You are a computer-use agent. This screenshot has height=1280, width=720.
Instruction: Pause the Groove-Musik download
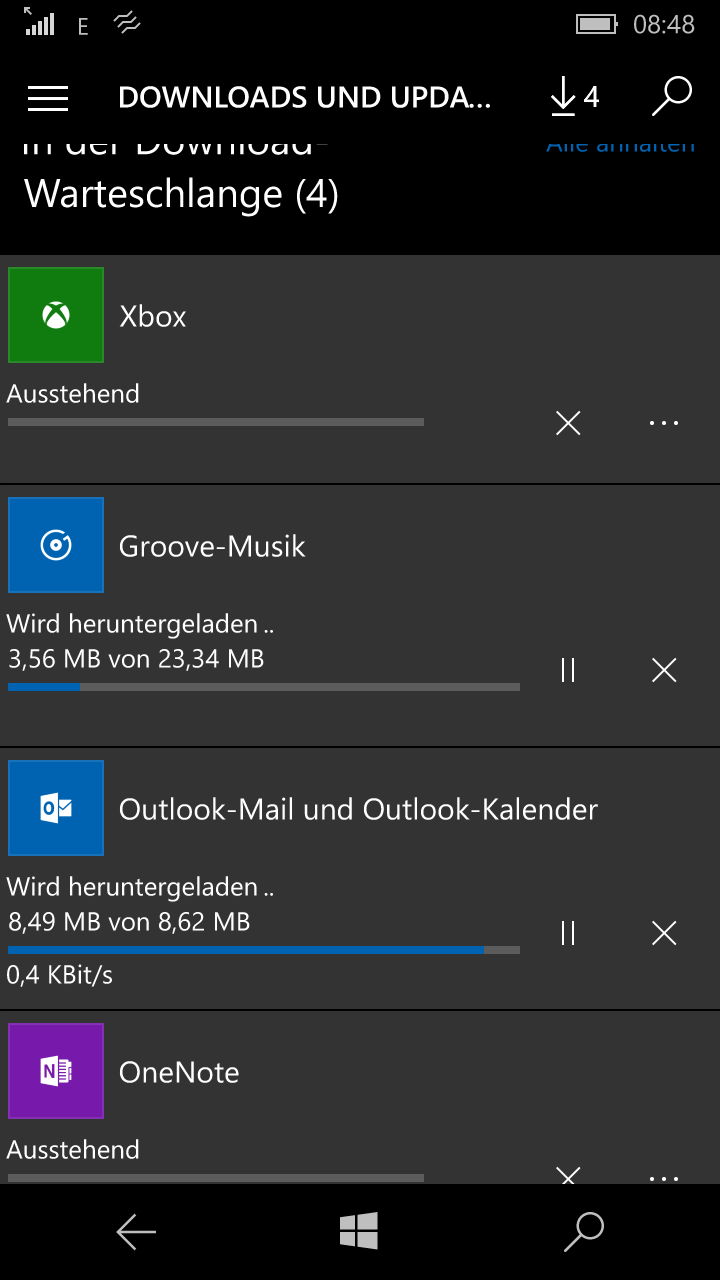pyautogui.click(x=568, y=670)
